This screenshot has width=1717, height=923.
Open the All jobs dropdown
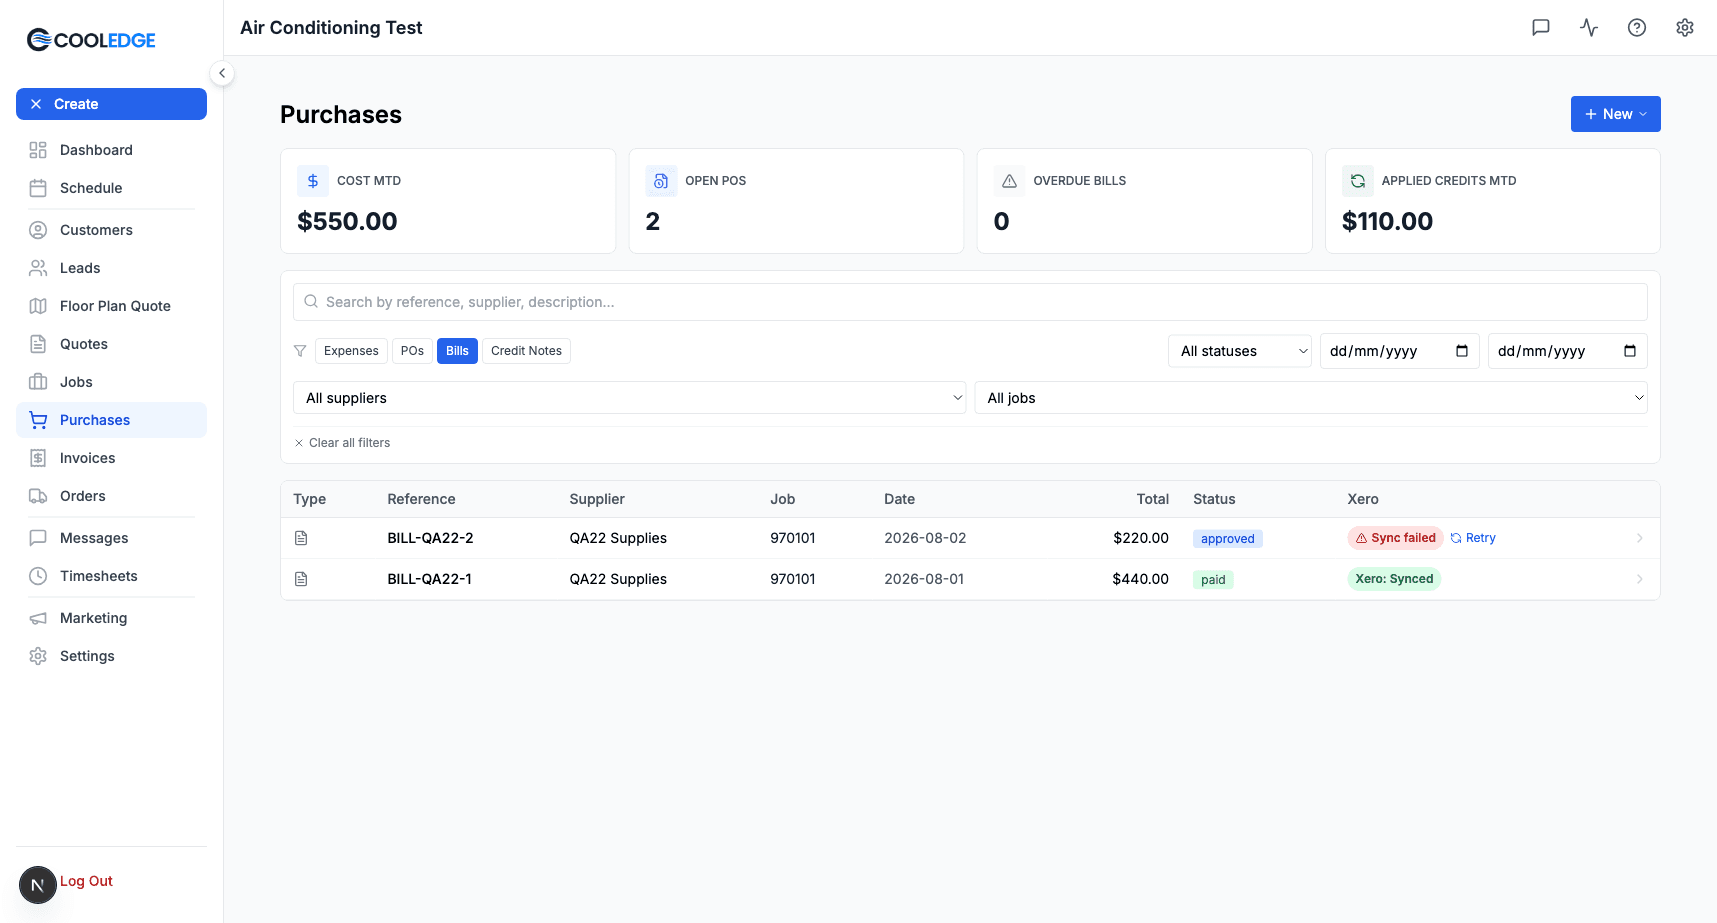(x=1311, y=398)
